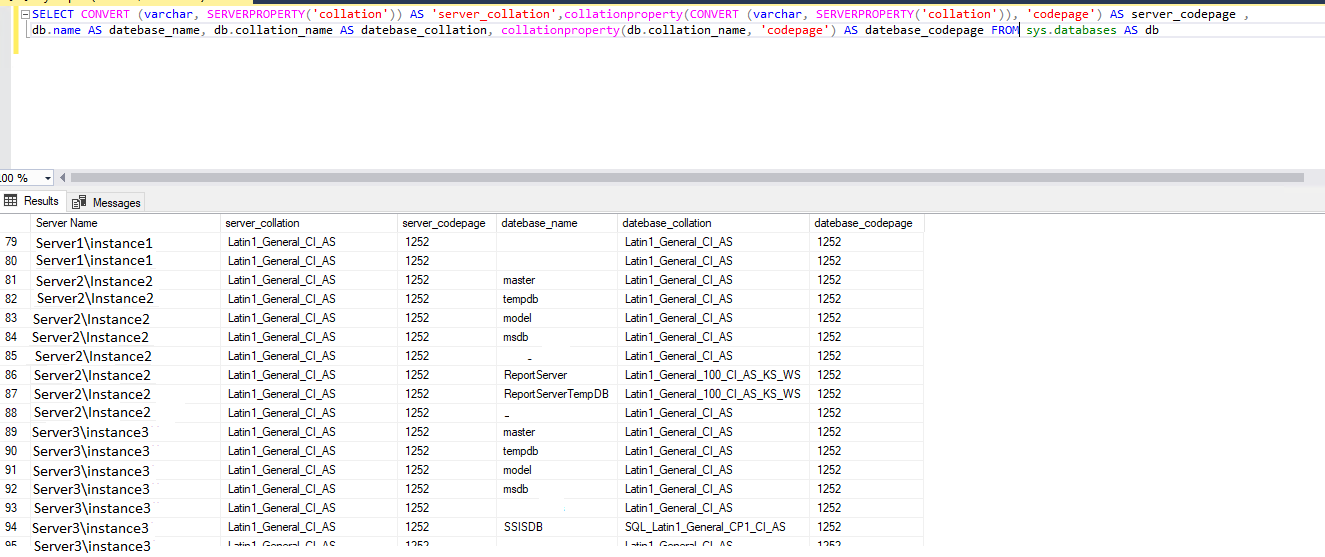1325x557 pixels.
Task: Click the msdb cell in row 84
Action: coord(557,337)
